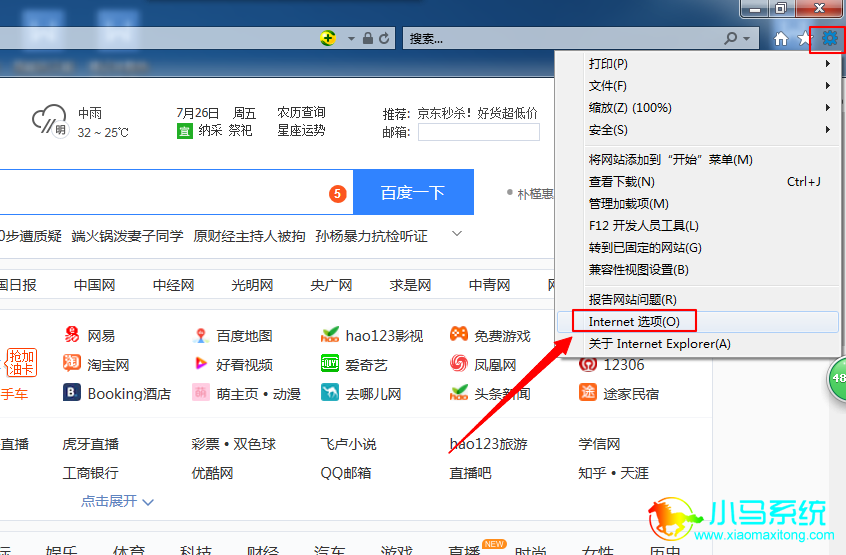Click the rain weather icon

pyautogui.click(x=49, y=120)
